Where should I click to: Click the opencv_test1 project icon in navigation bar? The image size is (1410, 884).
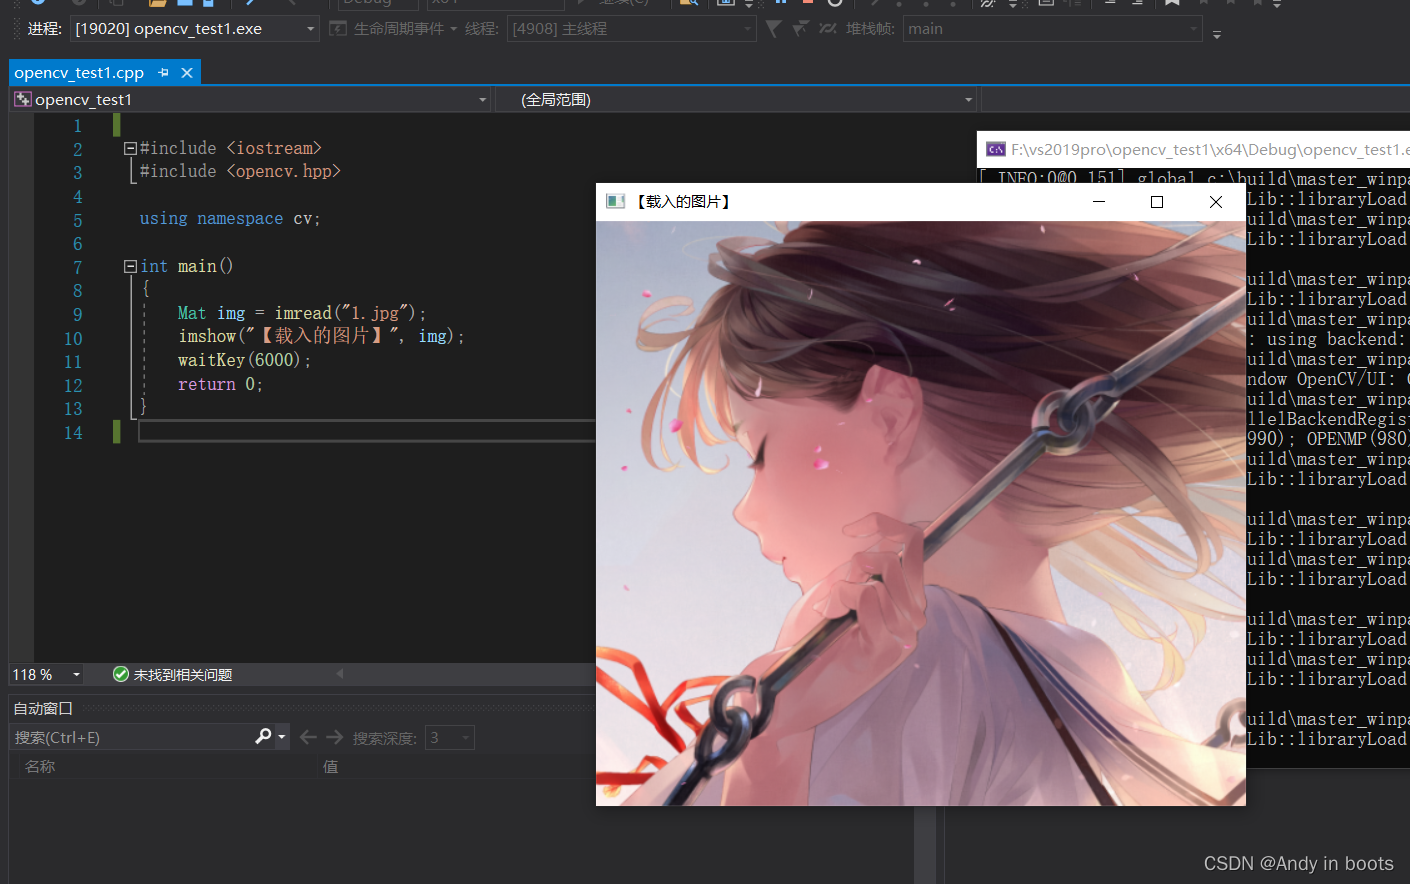(22, 100)
